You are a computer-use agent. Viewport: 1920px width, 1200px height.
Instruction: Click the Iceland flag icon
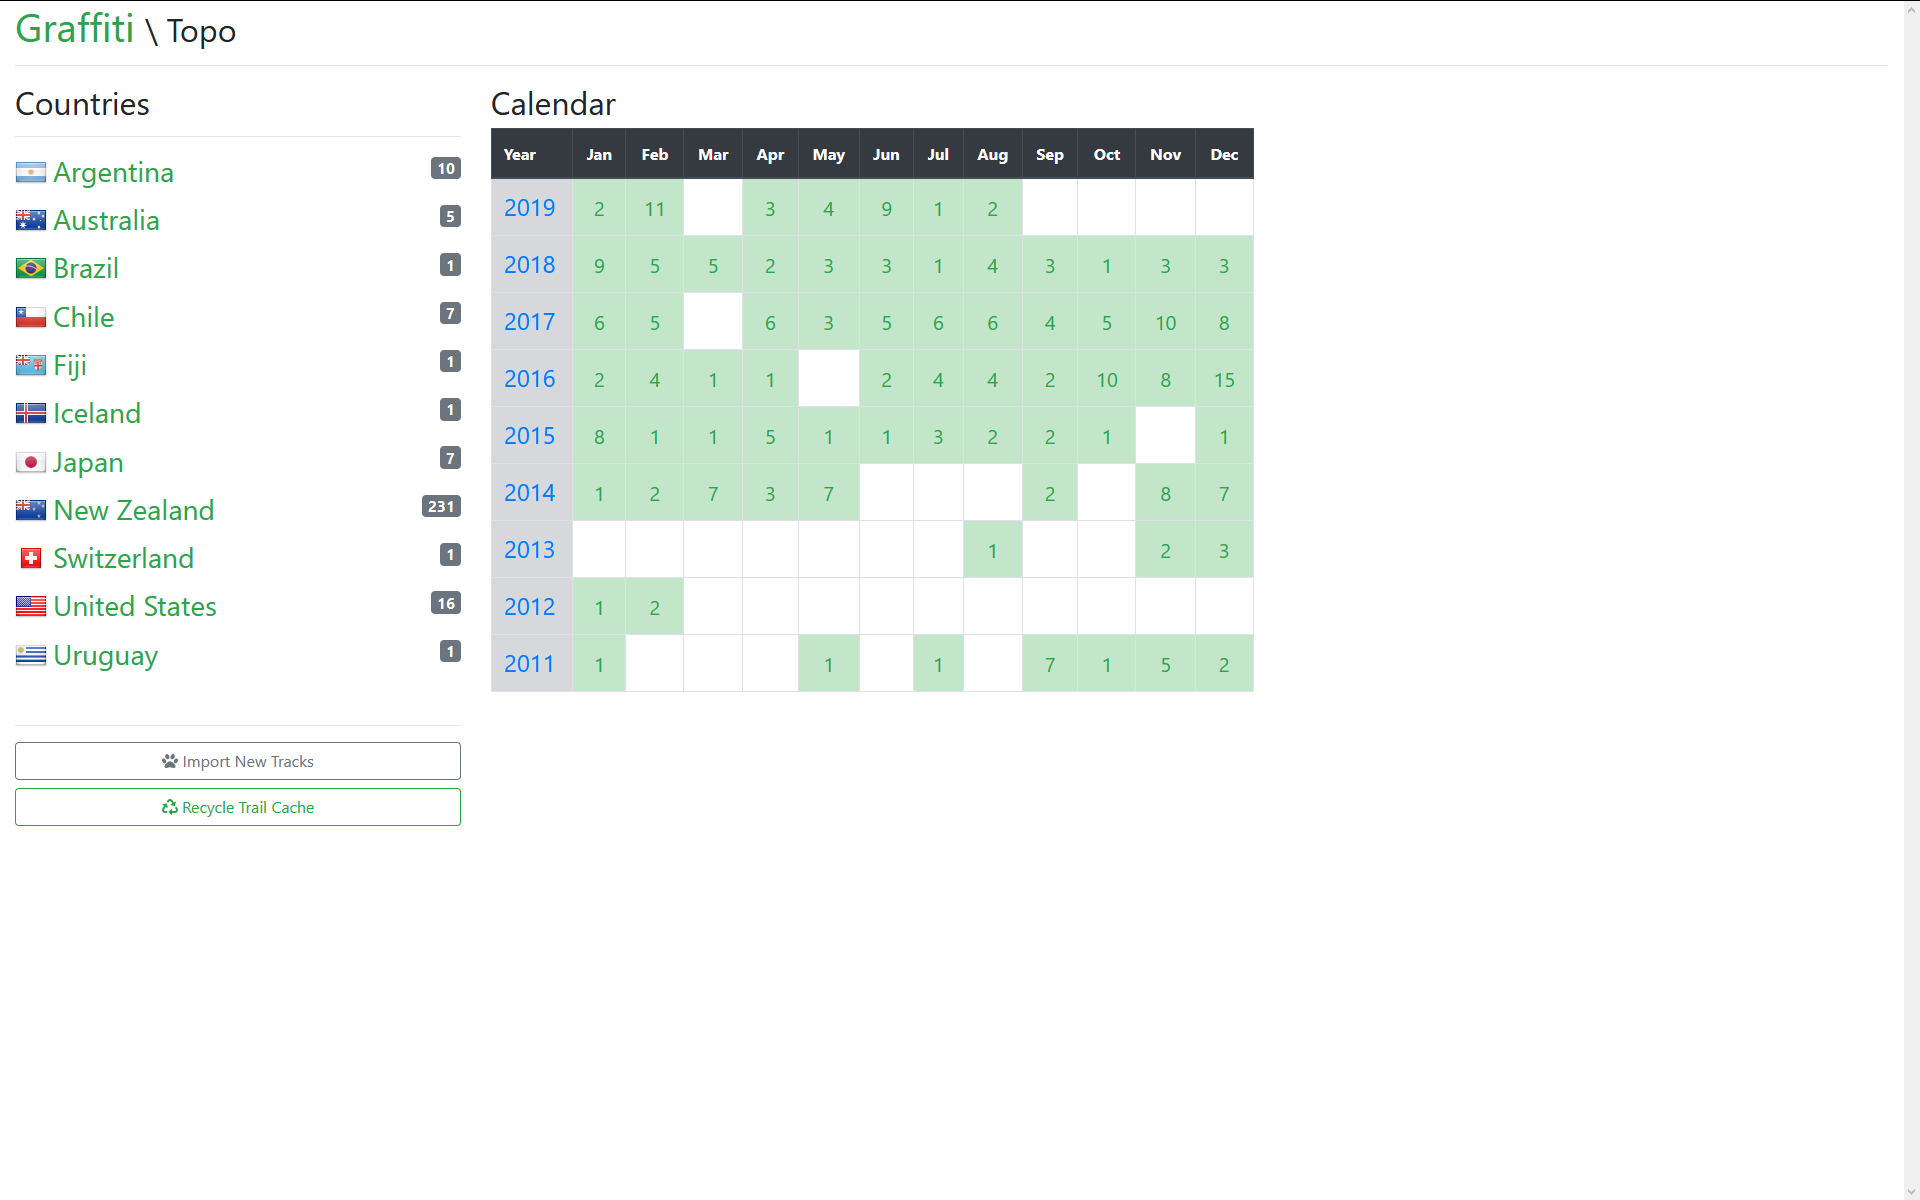tap(31, 414)
